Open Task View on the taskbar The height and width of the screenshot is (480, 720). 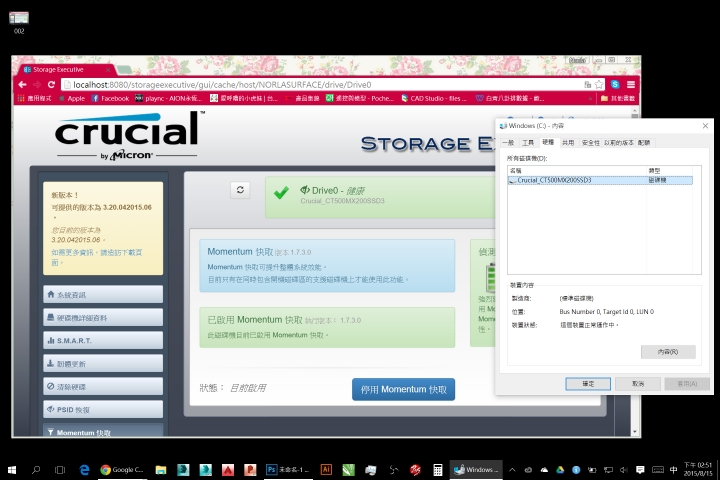[60, 469]
